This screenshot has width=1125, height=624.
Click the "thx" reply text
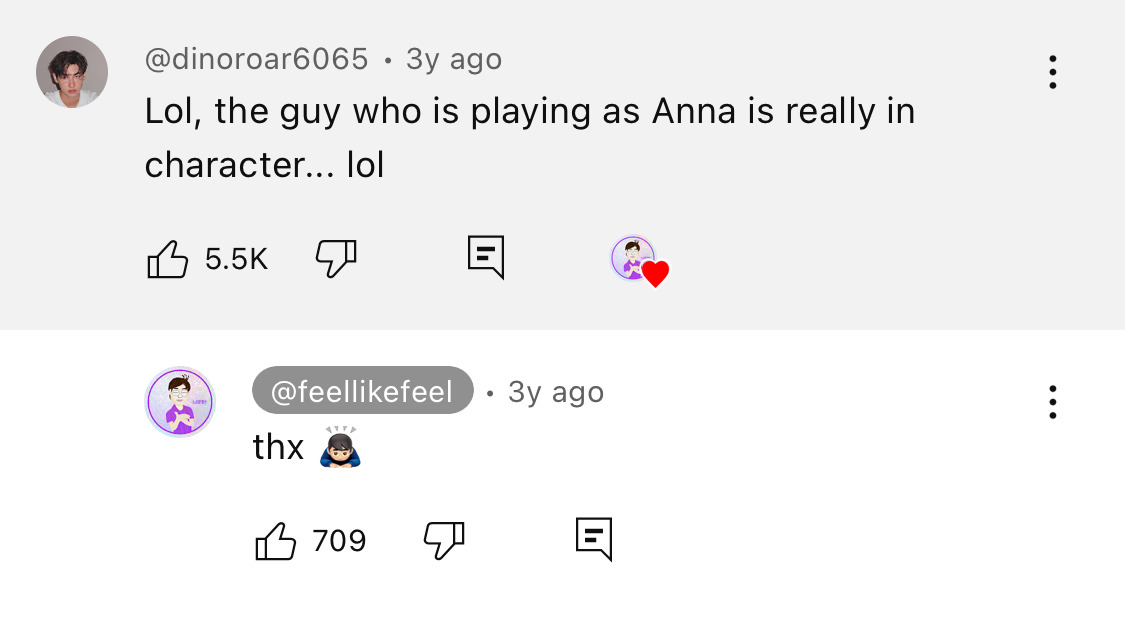[278, 447]
